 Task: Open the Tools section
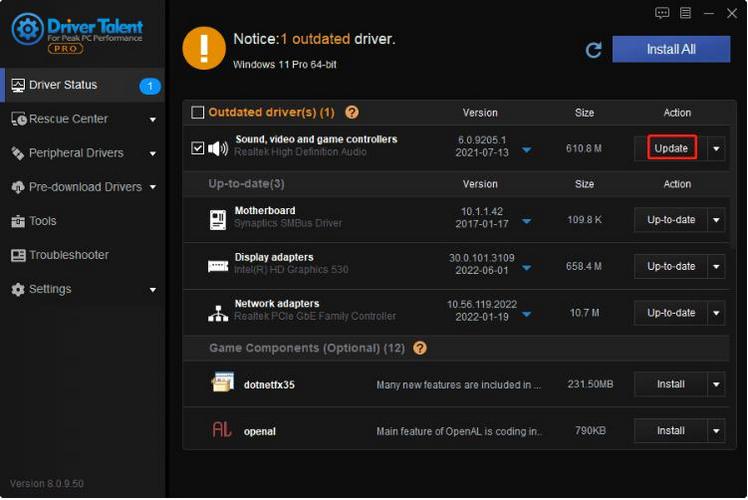tap(83, 221)
